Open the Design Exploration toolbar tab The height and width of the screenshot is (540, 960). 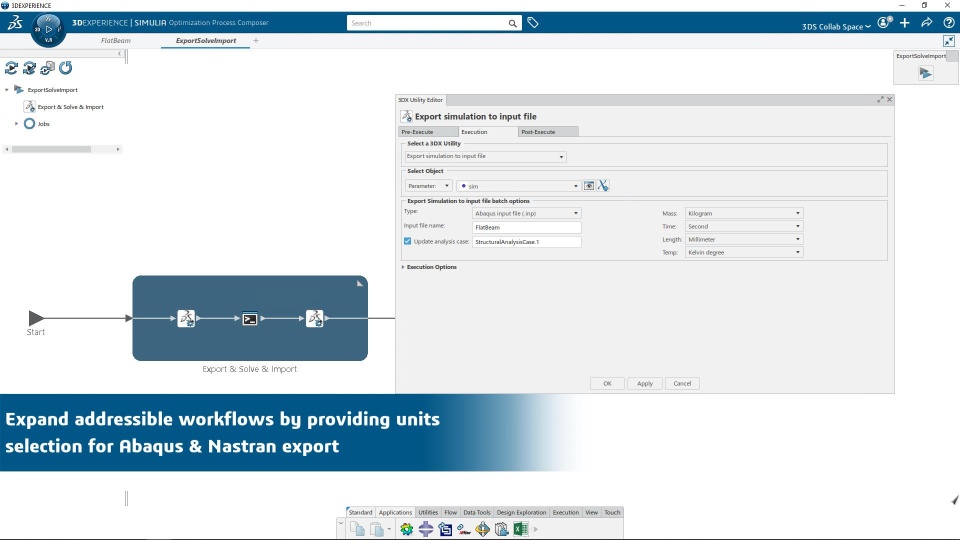tap(521, 512)
